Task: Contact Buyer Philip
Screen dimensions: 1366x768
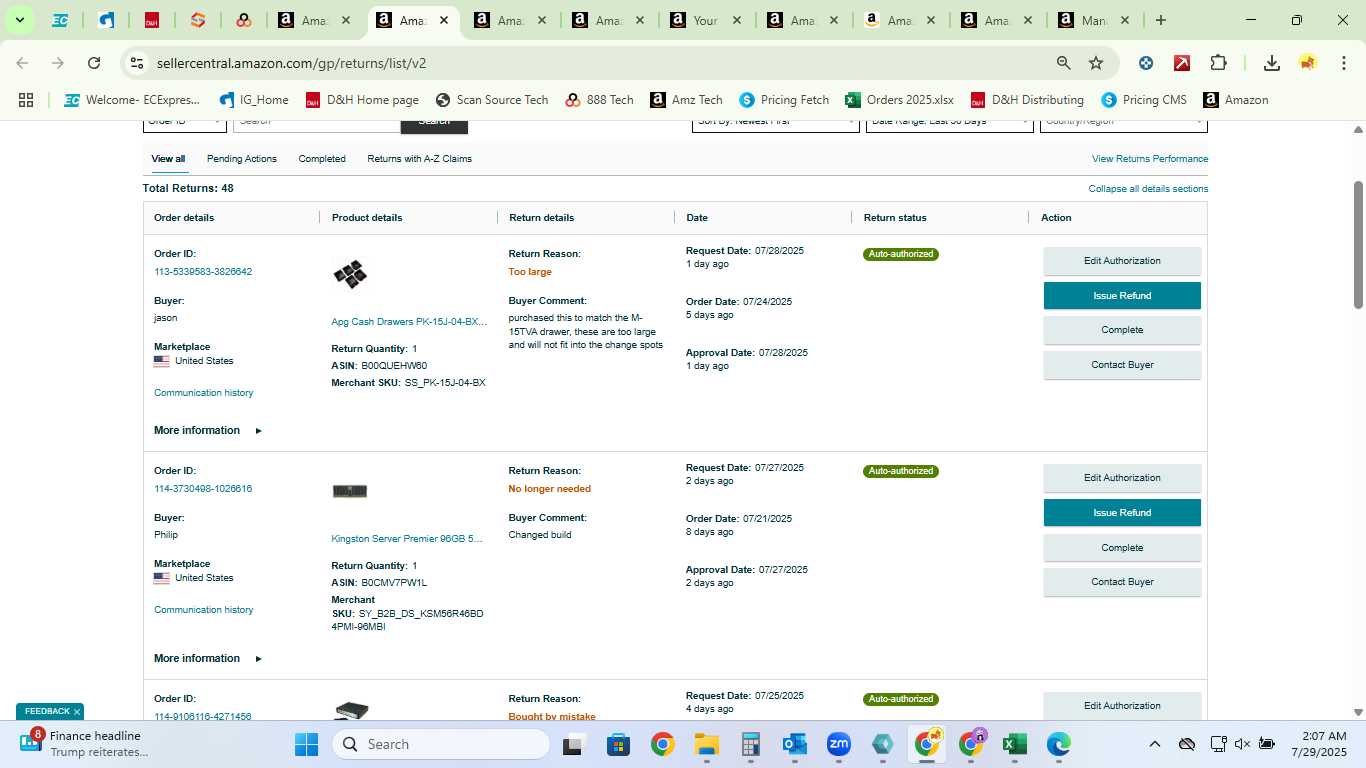Action: click(1122, 582)
